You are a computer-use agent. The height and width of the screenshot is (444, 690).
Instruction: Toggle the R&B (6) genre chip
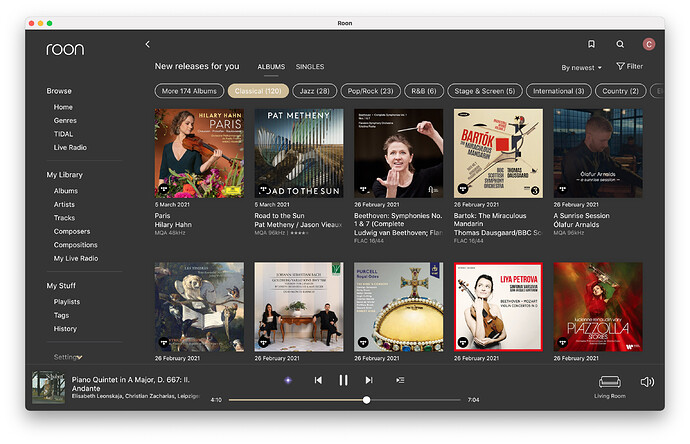(424, 91)
